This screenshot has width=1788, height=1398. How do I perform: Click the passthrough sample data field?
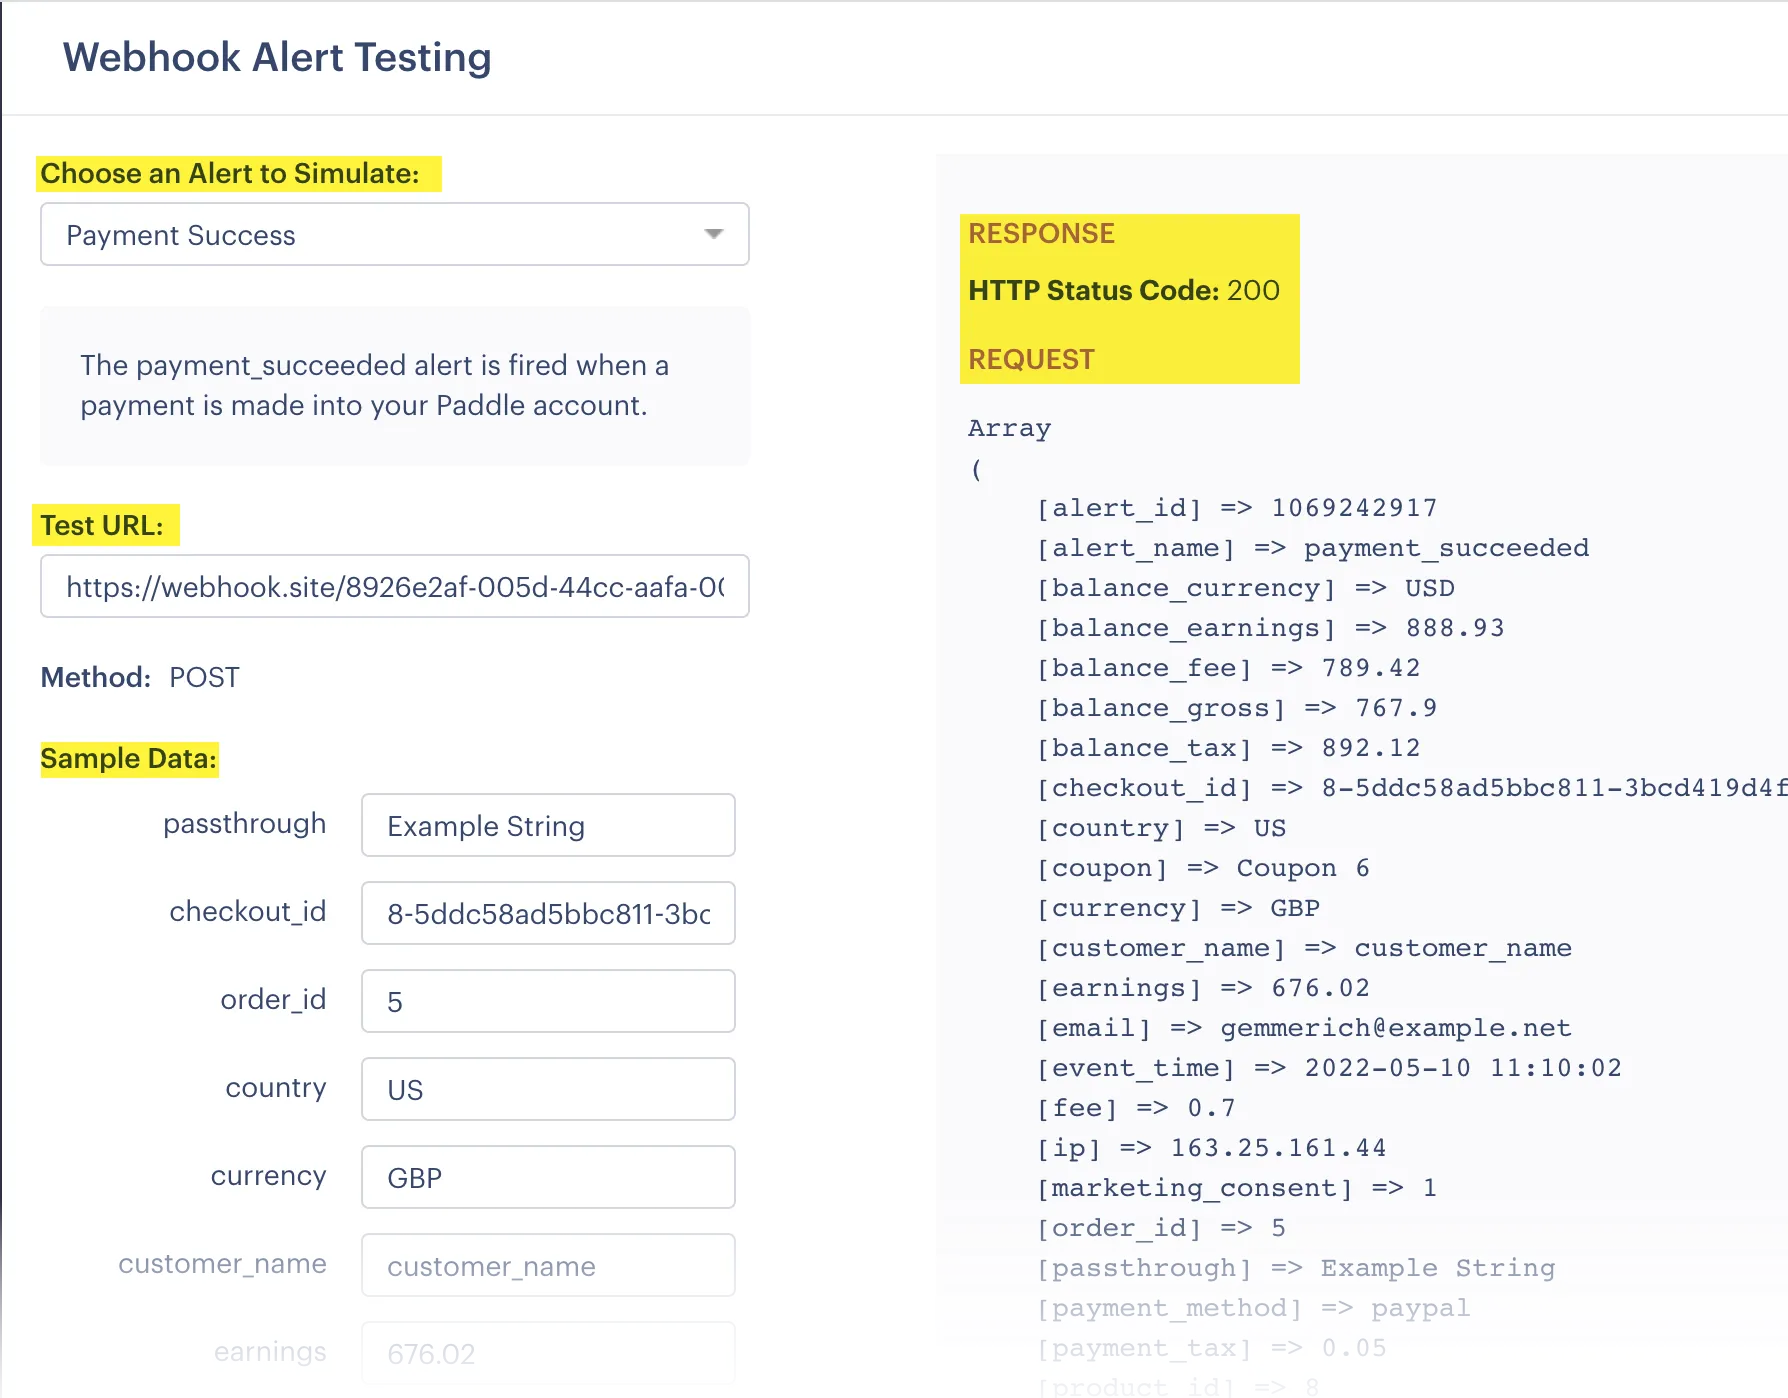tap(547, 825)
